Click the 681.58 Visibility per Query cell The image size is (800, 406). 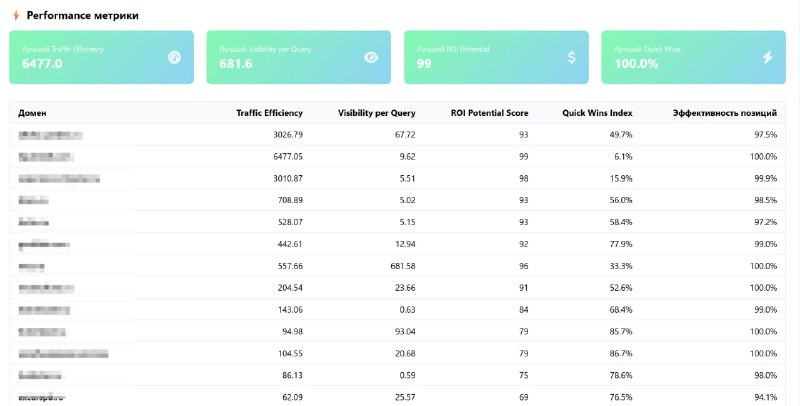(403, 266)
